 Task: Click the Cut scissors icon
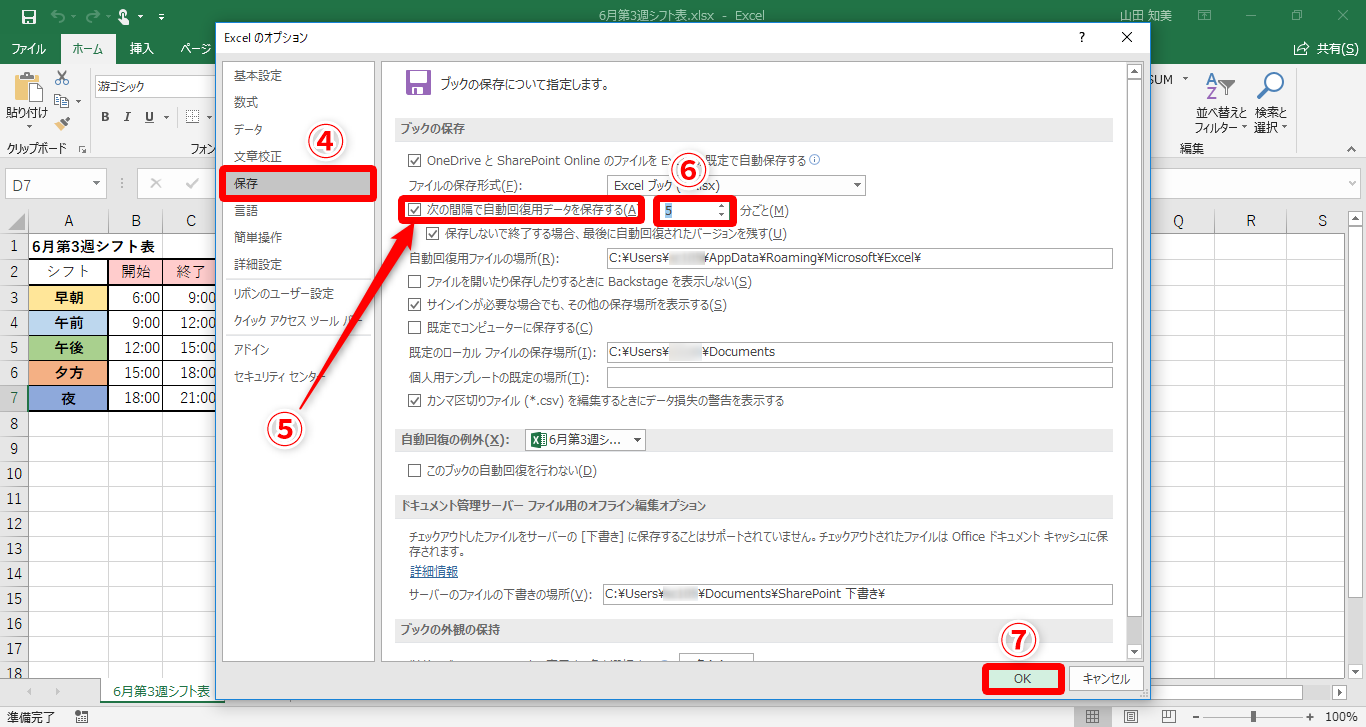pos(62,78)
